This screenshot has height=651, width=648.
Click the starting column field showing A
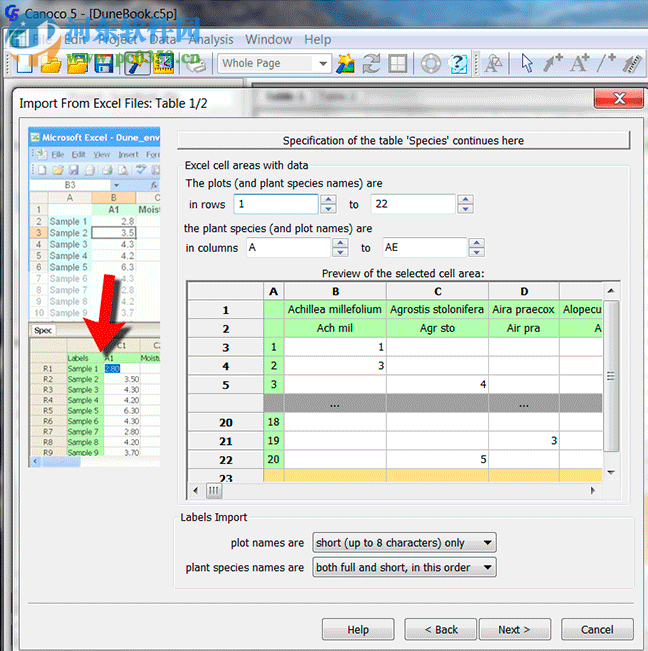tap(289, 247)
